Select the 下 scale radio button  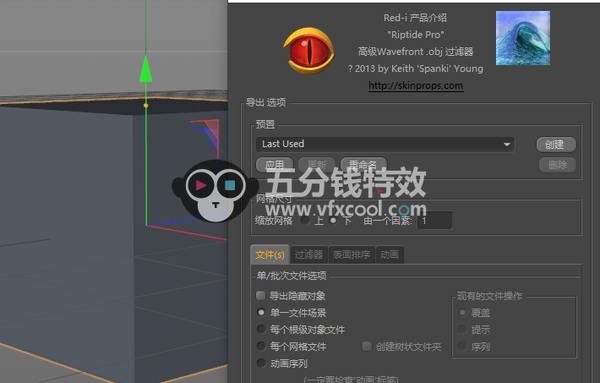coord(333,220)
